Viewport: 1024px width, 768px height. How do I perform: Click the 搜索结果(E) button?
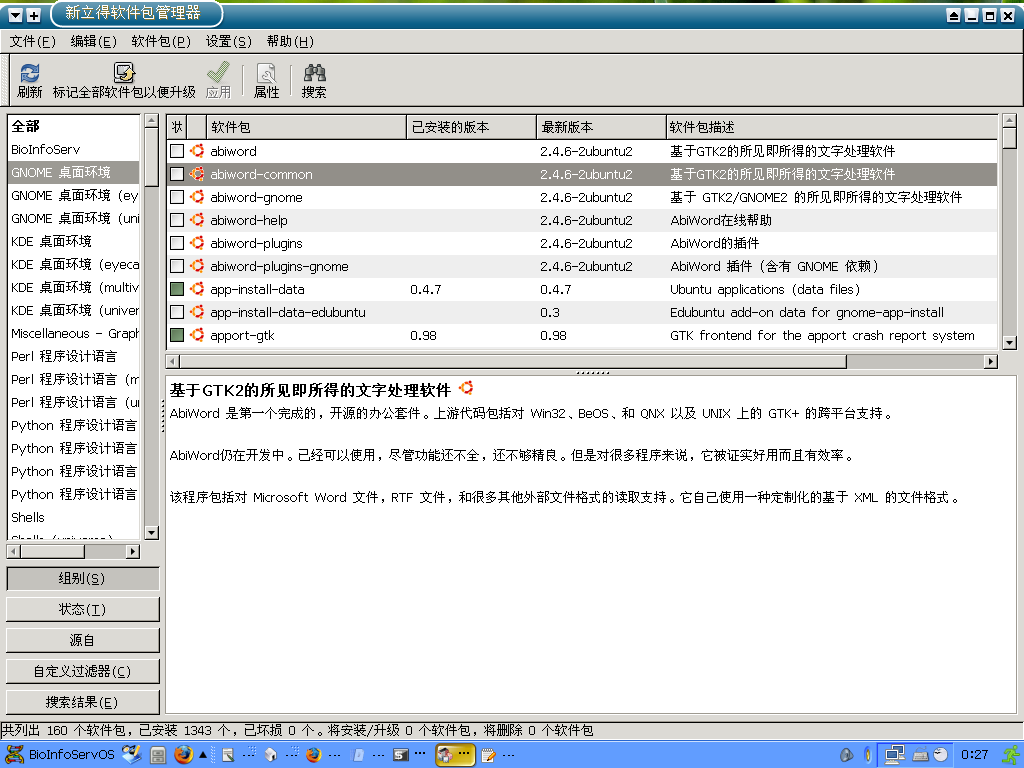tap(82, 702)
